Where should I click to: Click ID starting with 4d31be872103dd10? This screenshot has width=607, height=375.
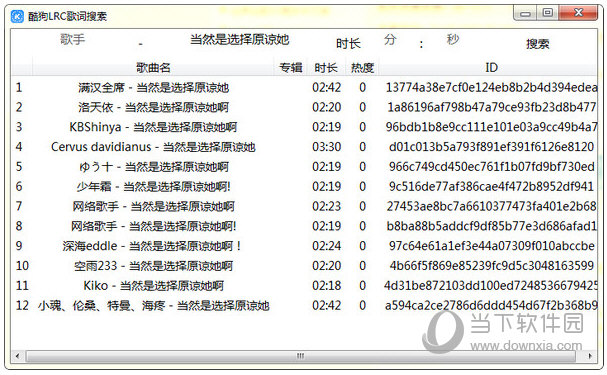[491, 286]
